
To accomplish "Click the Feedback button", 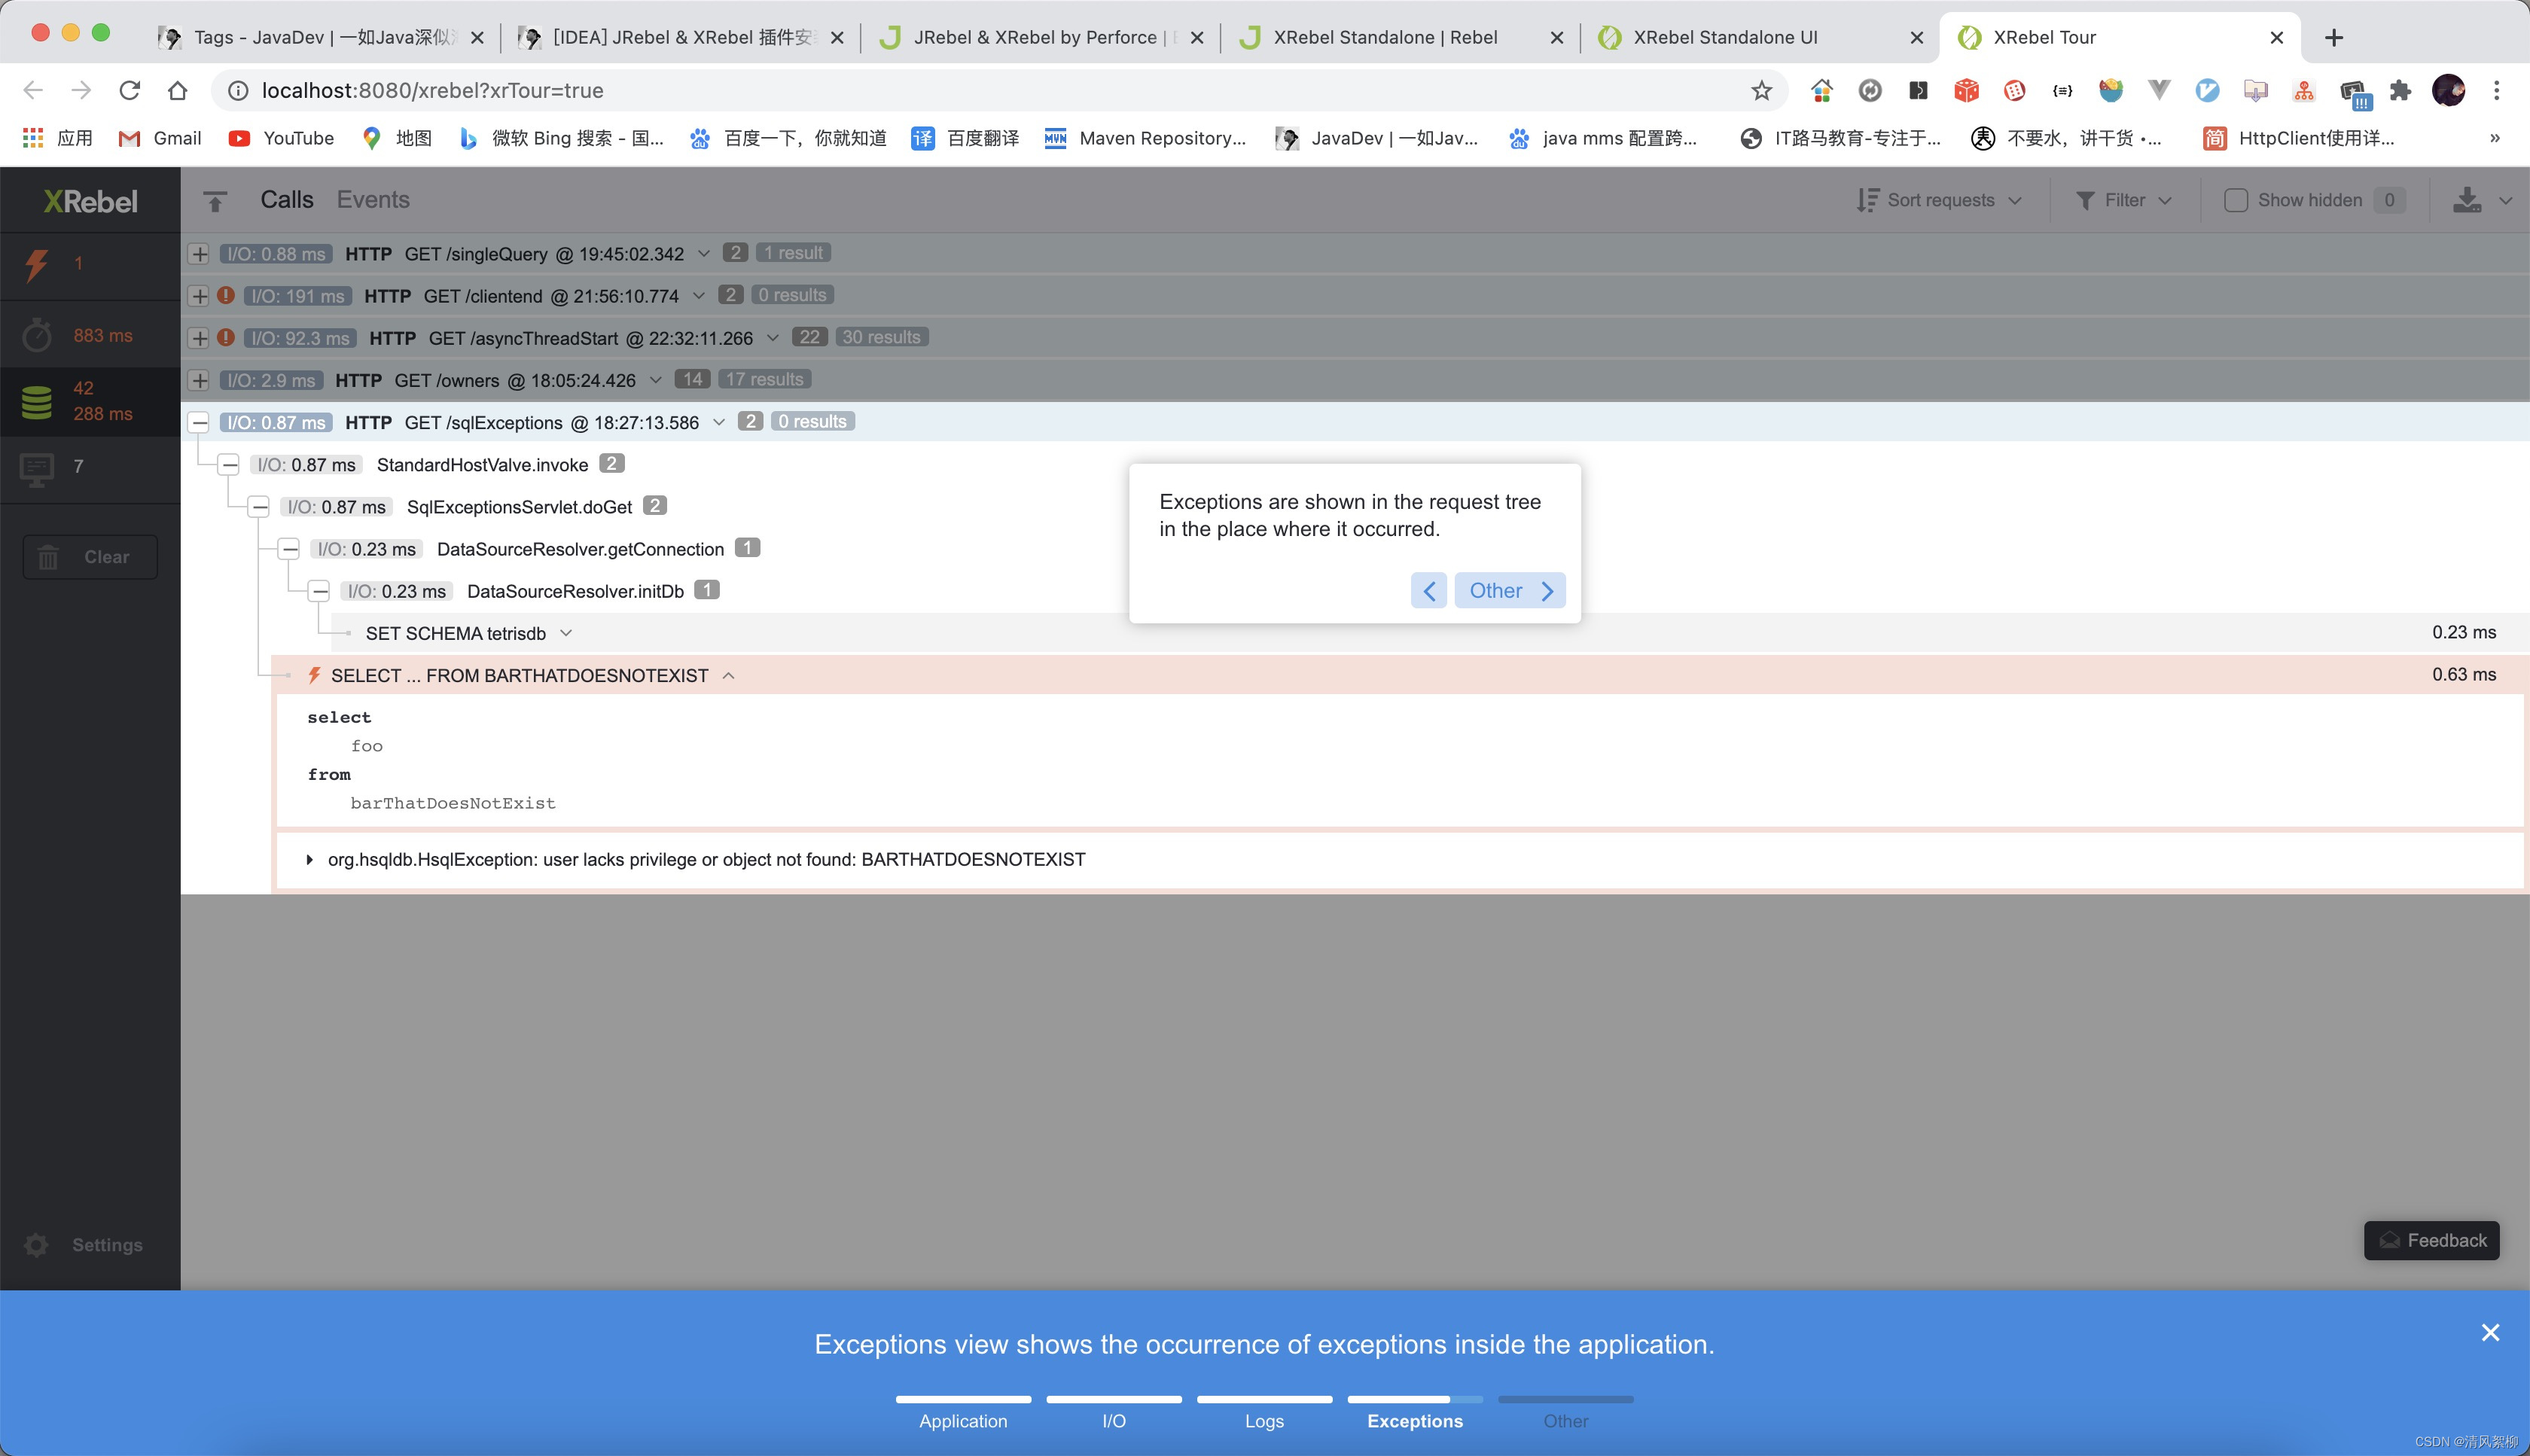I will pos(2431,1240).
